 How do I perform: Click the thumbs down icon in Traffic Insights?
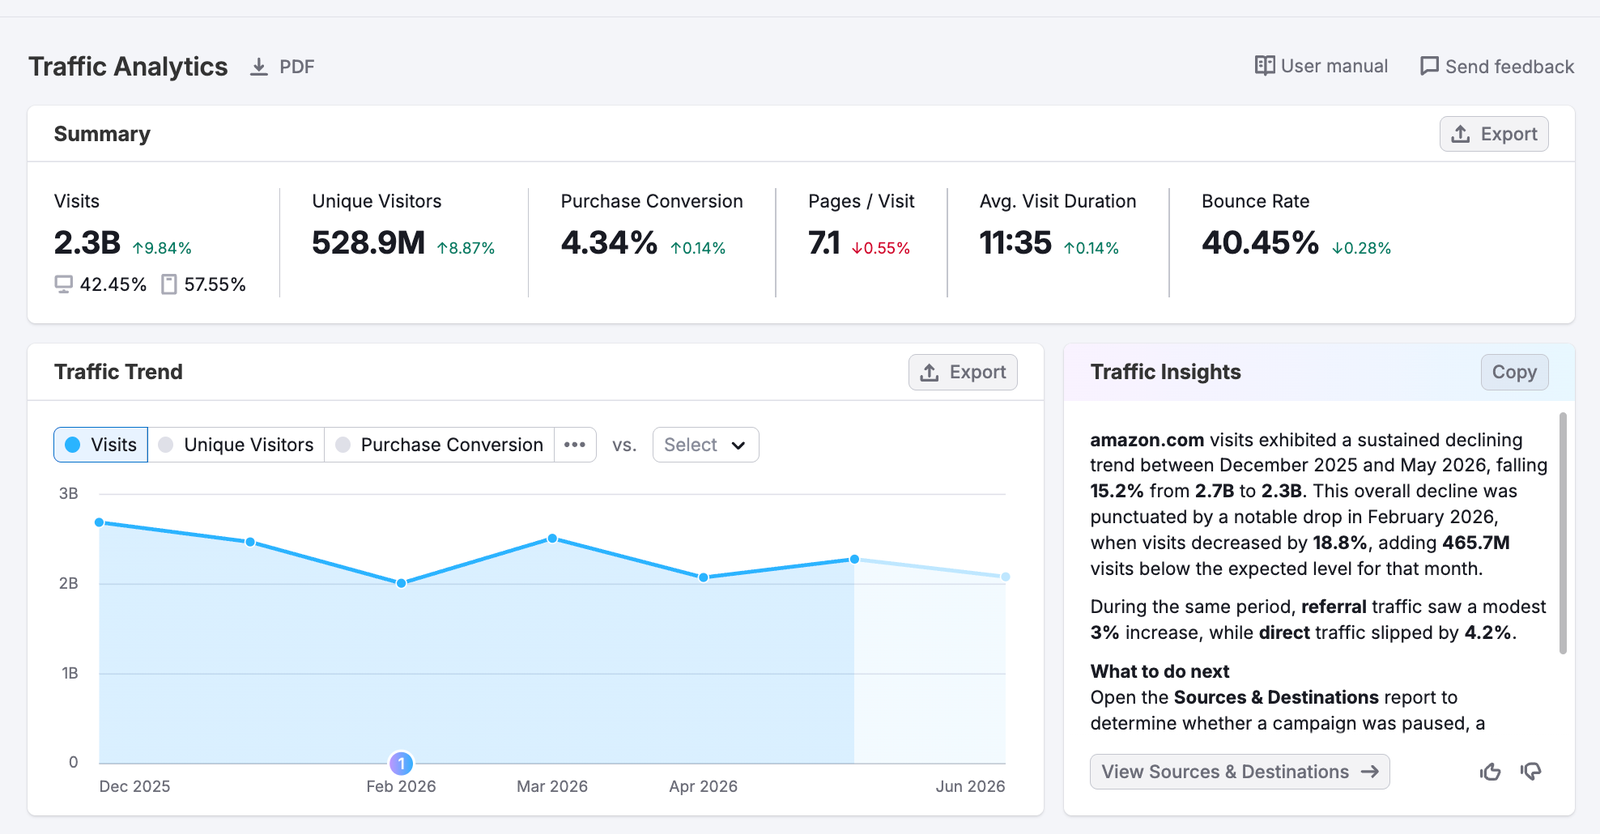click(x=1531, y=771)
